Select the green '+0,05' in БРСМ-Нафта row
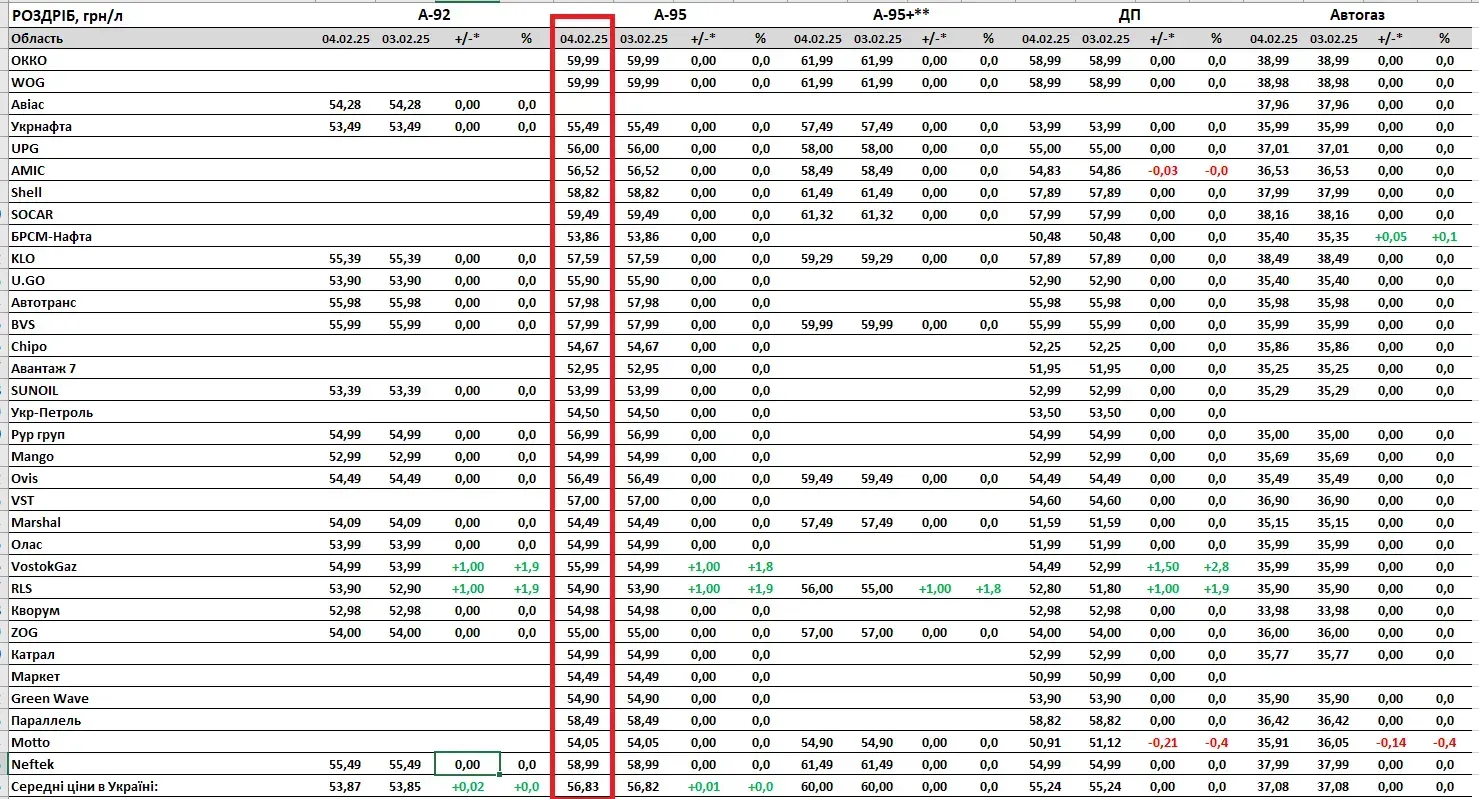 1391,236
